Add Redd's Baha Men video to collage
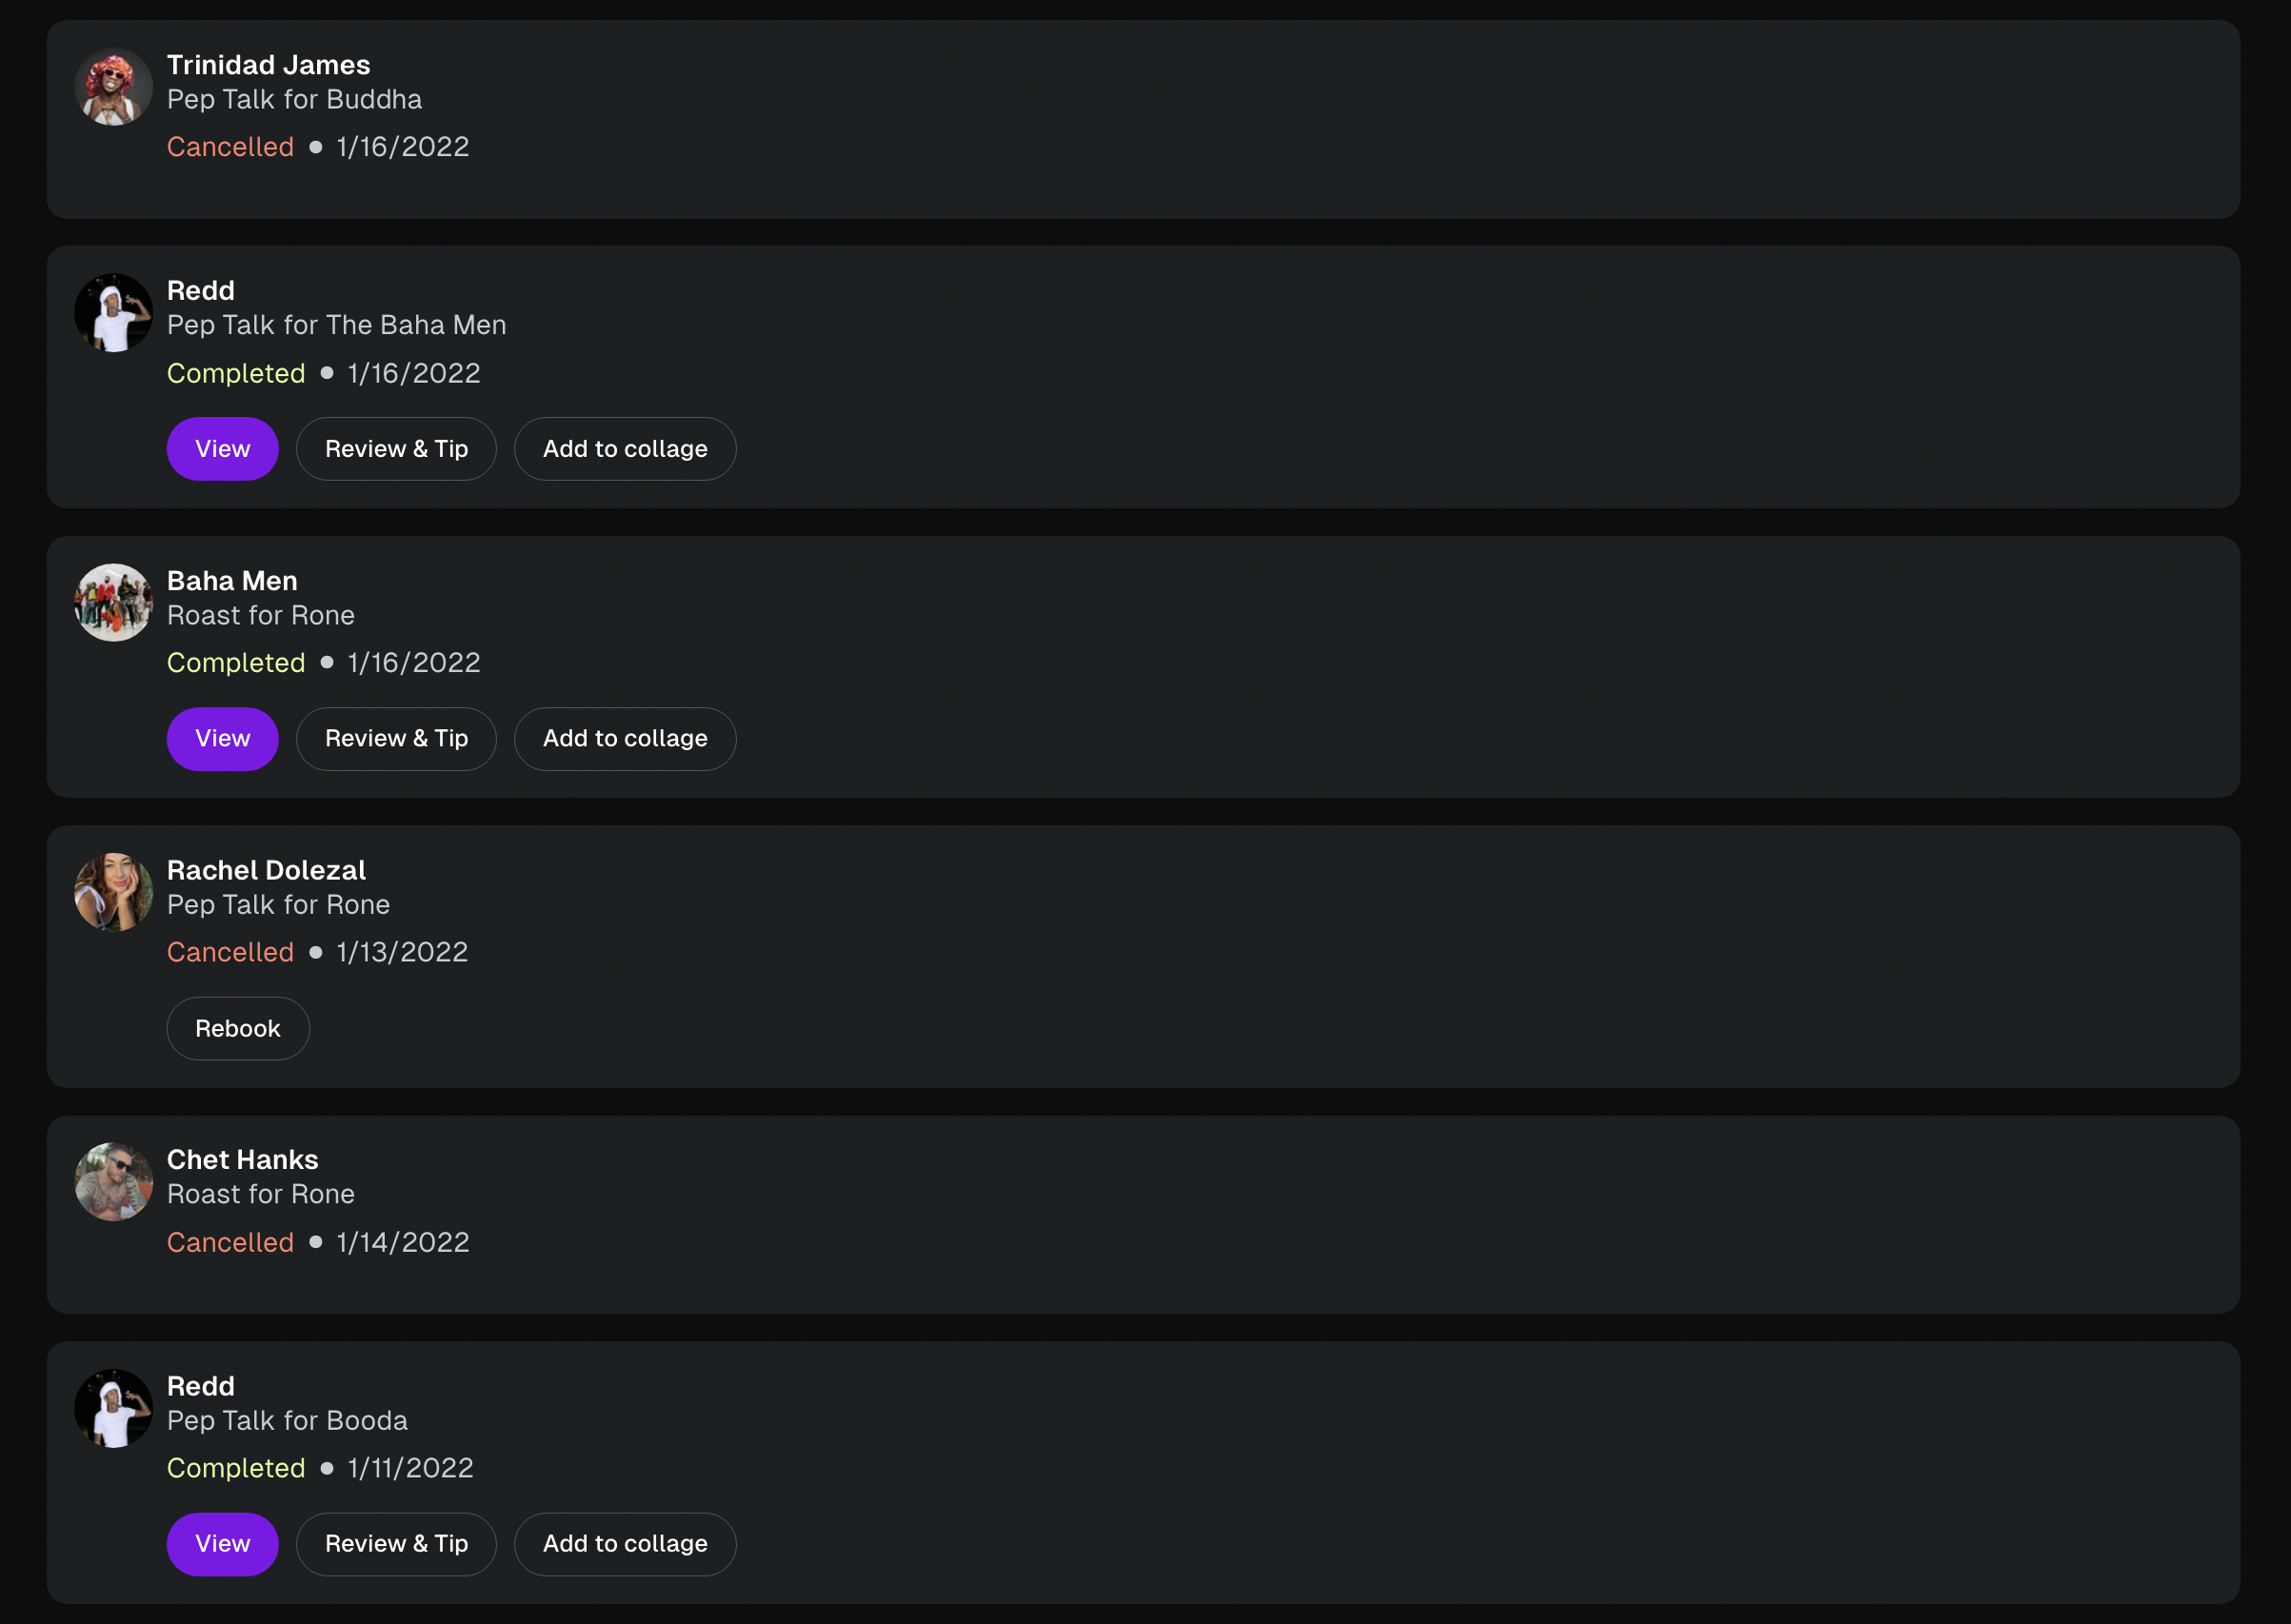This screenshot has width=2291, height=1624. pyautogui.click(x=625, y=449)
